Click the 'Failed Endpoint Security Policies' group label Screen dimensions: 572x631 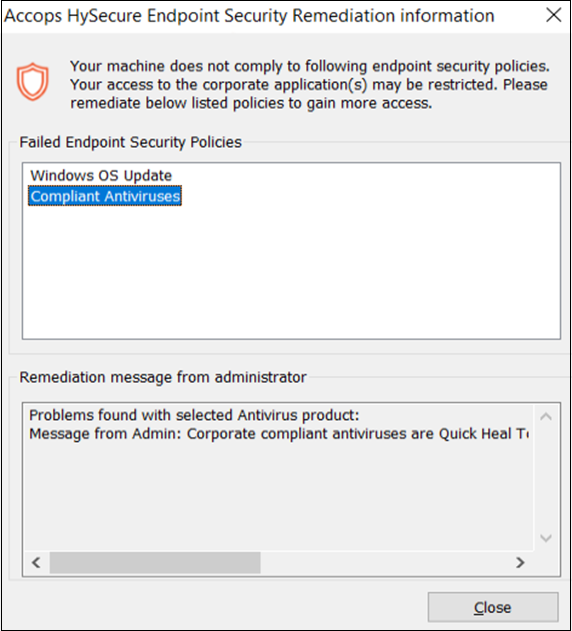(x=130, y=142)
